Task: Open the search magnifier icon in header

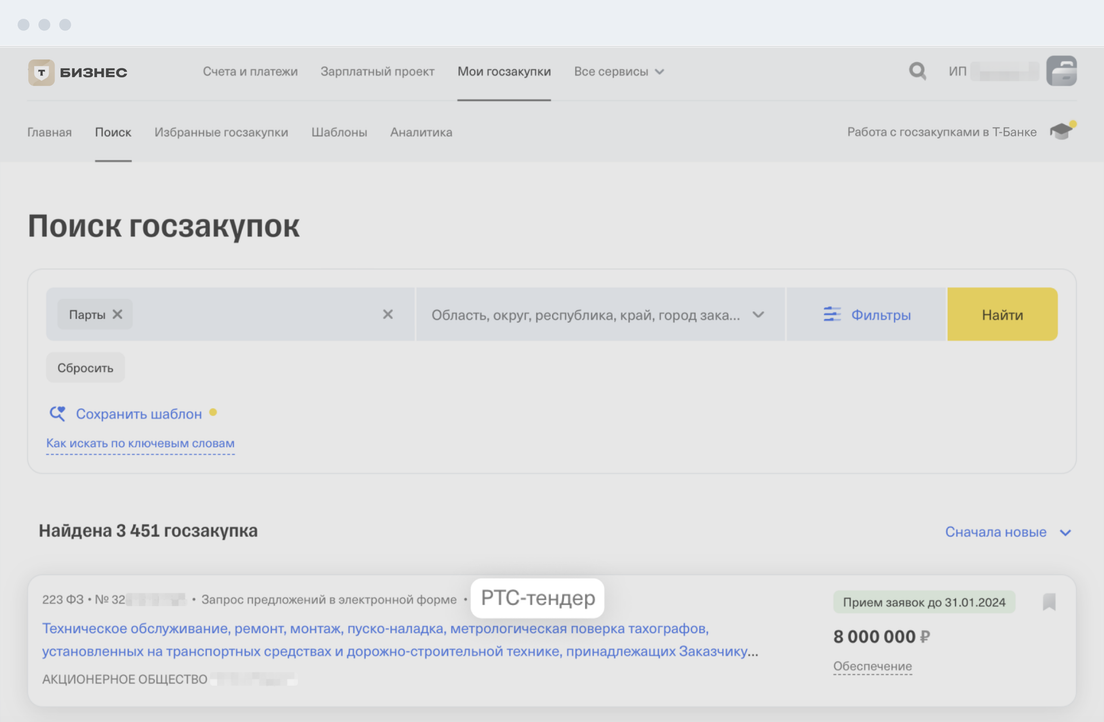Action: pyautogui.click(x=917, y=71)
